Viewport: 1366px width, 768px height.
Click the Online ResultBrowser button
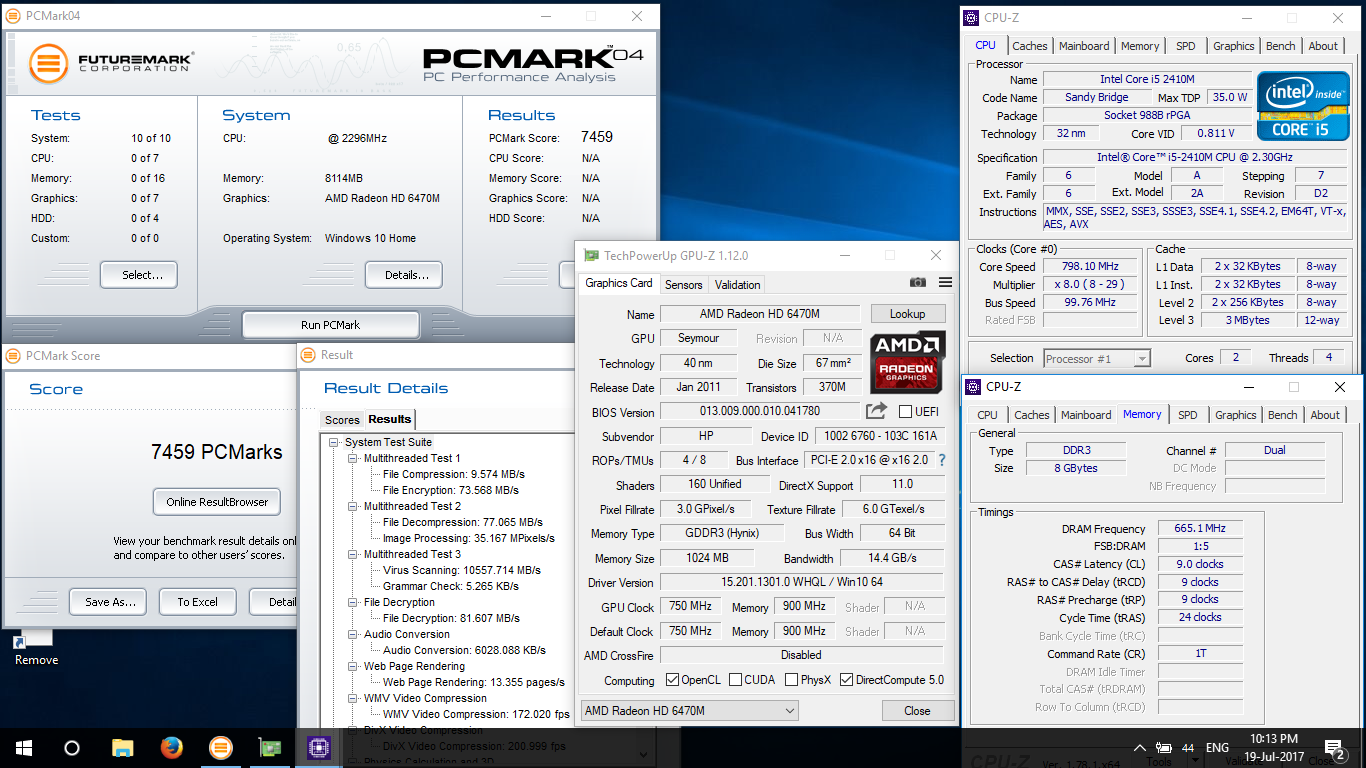coord(217,502)
